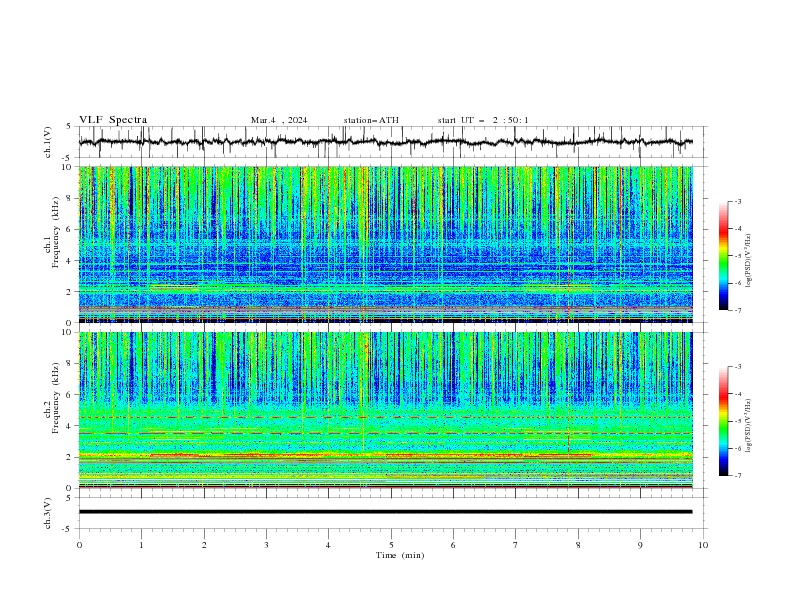Click the "VLF Spectra" plot title
Viewport: 792px width, 612px height.
(x=113, y=120)
